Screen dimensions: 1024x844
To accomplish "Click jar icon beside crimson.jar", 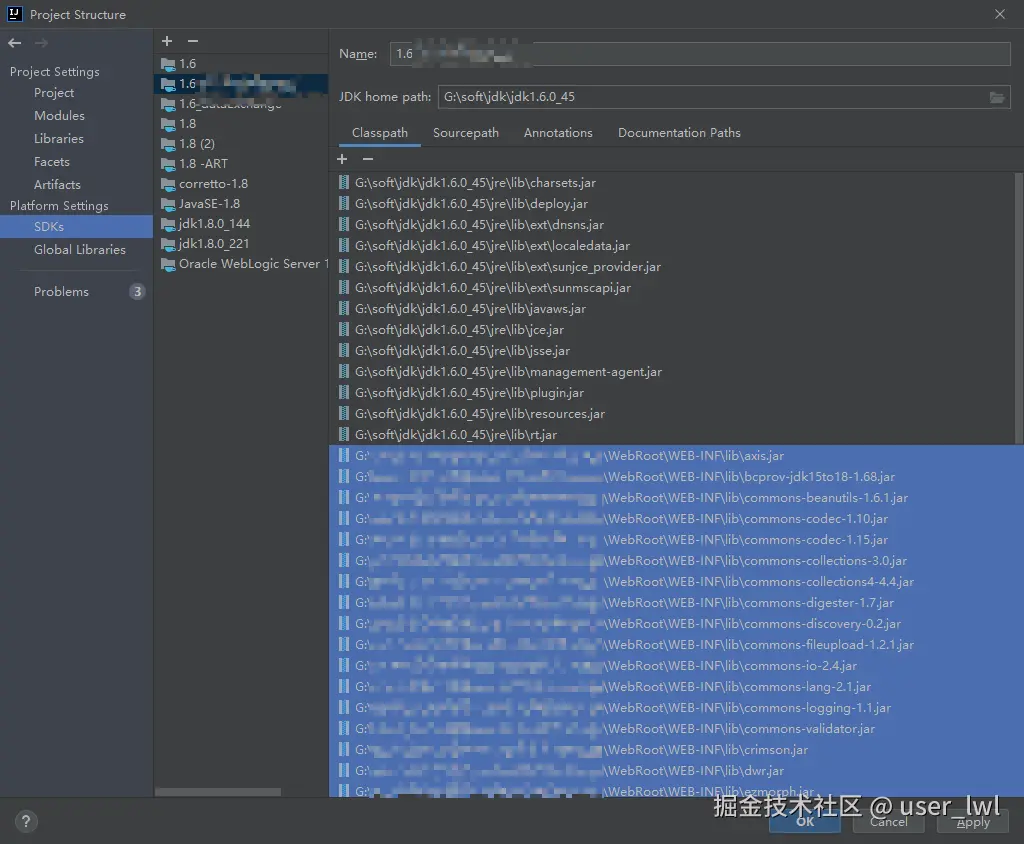I will (x=344, y=750).
